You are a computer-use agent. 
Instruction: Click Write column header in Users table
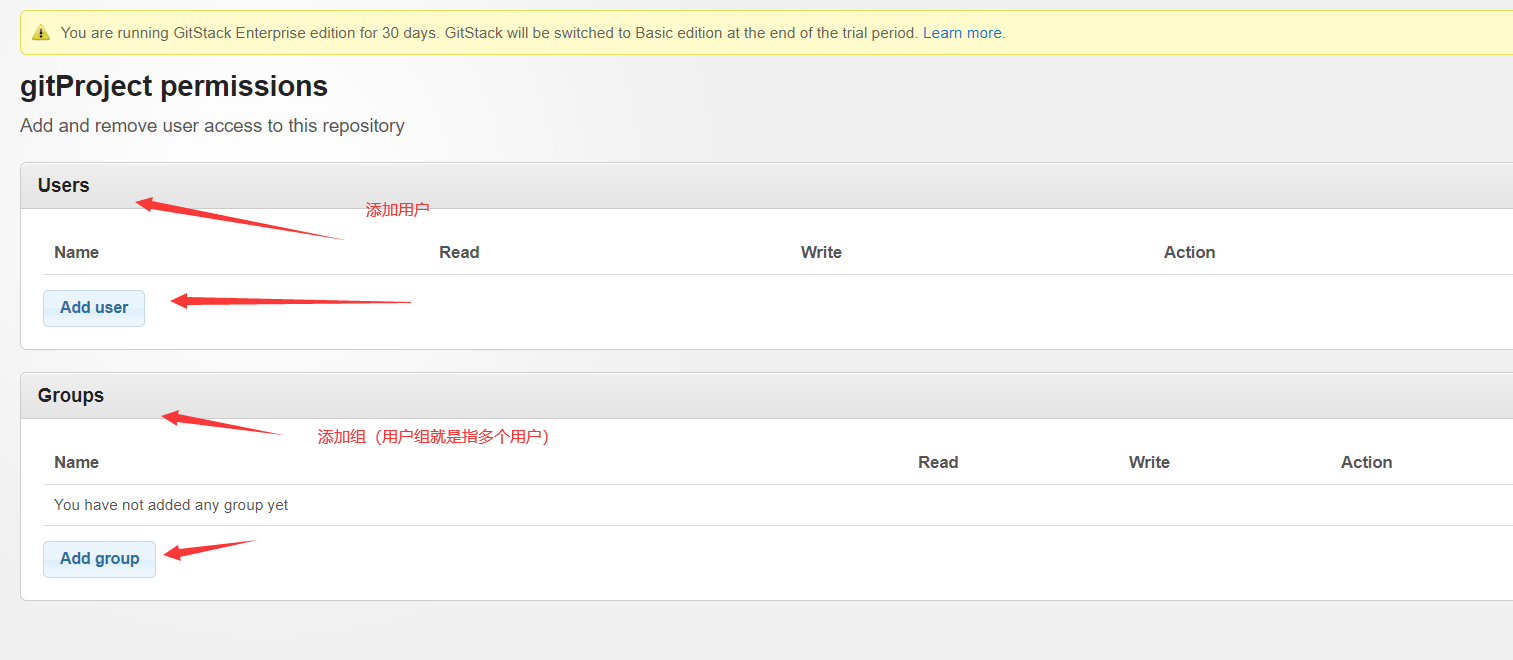coord(821,252)
